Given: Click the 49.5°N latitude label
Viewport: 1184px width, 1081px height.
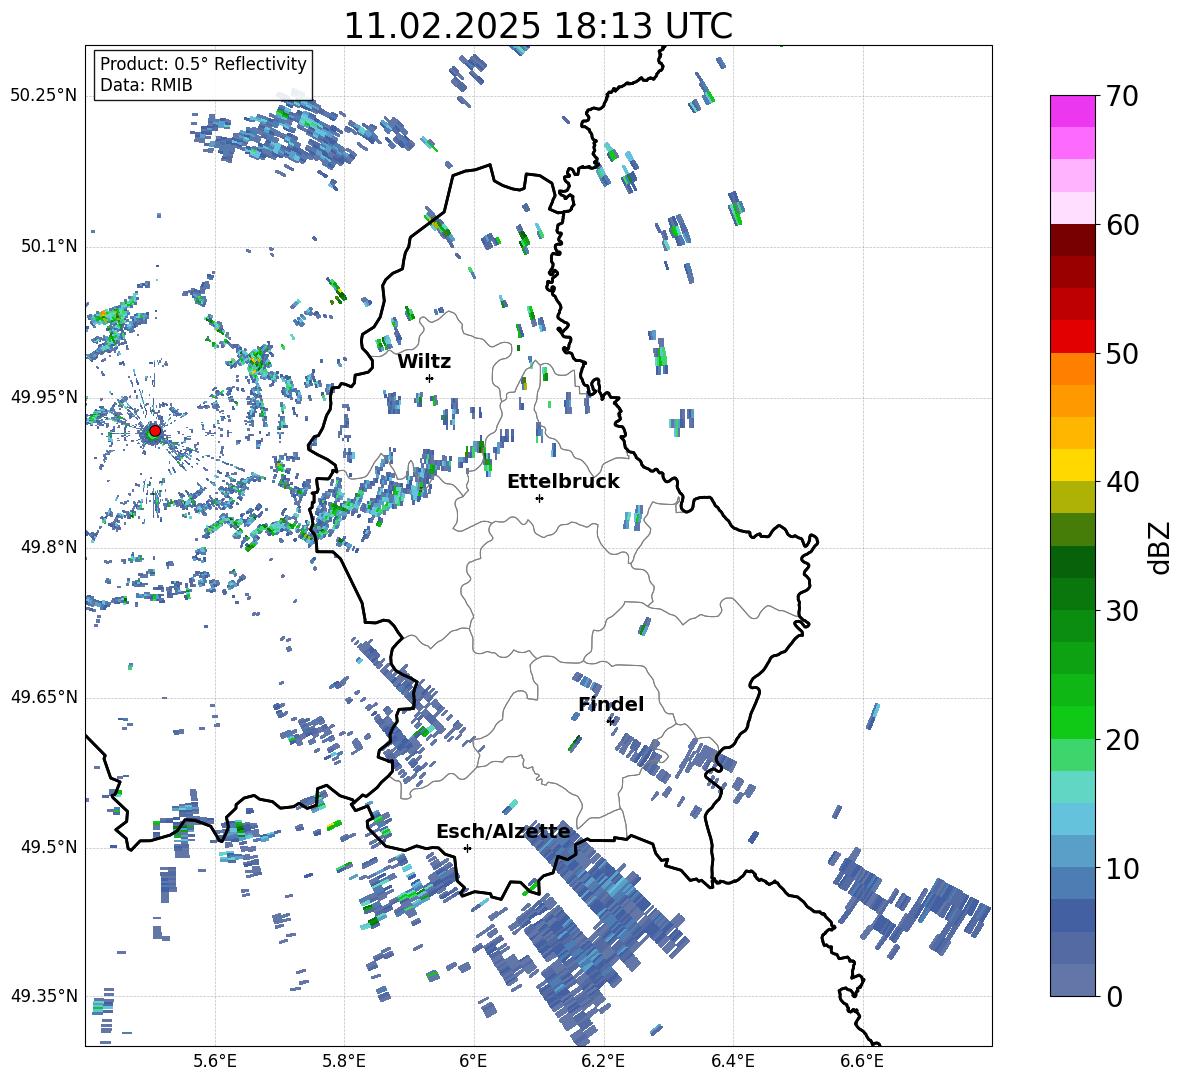Looking at the screenshot, I should point(48,847).
